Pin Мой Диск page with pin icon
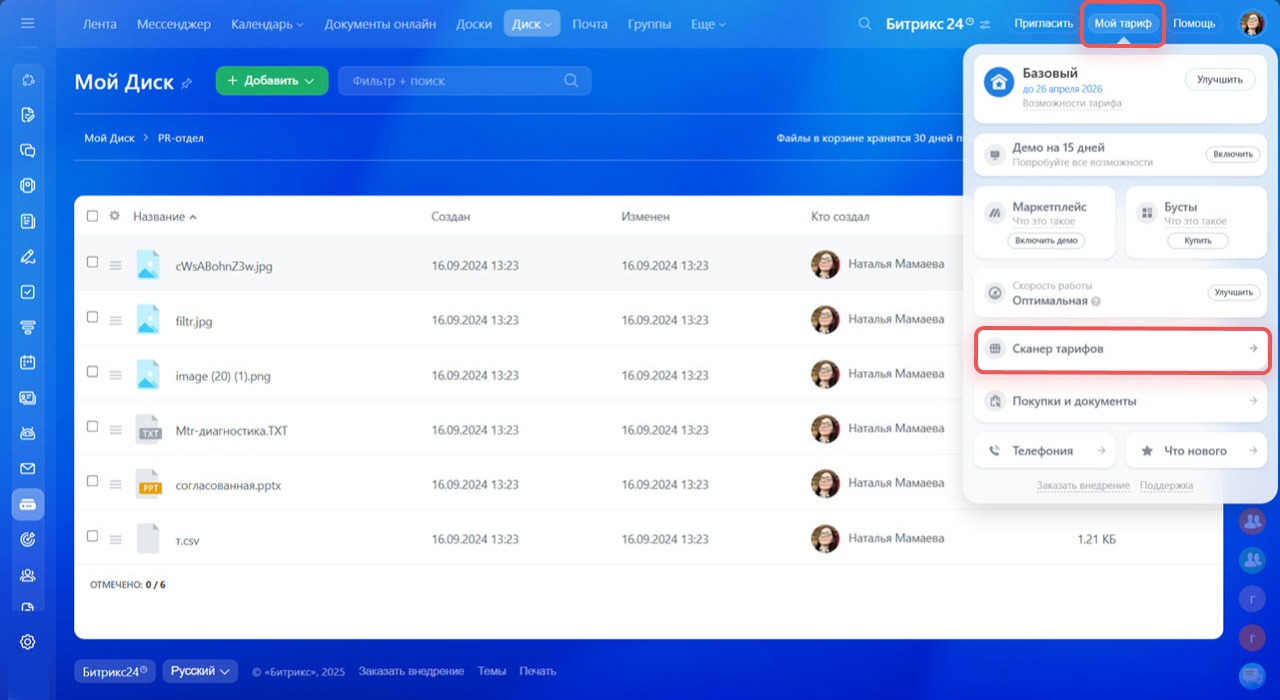1280x700 pixels. click(186, 83)
